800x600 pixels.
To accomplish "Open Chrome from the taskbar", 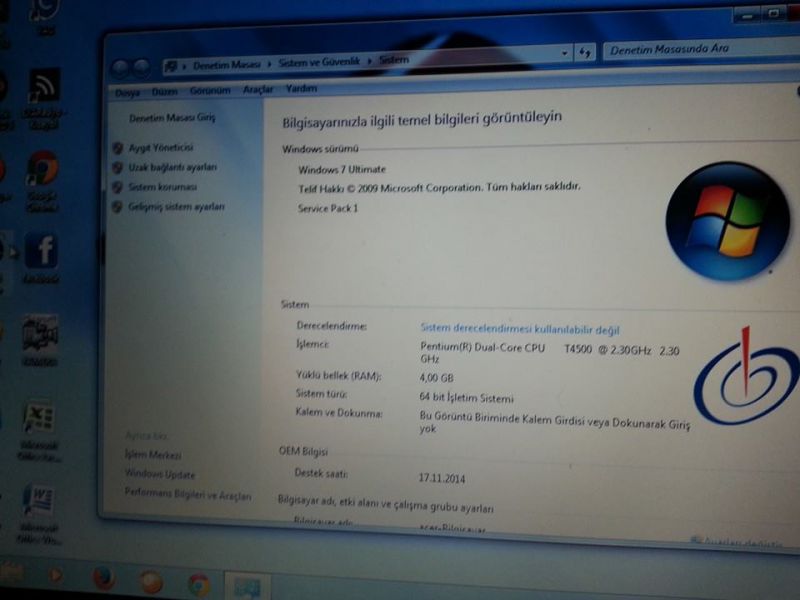I will (199, 584).
